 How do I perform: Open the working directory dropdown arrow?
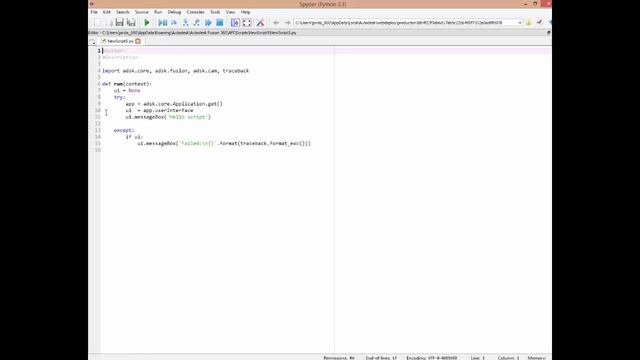click(520, 23)
